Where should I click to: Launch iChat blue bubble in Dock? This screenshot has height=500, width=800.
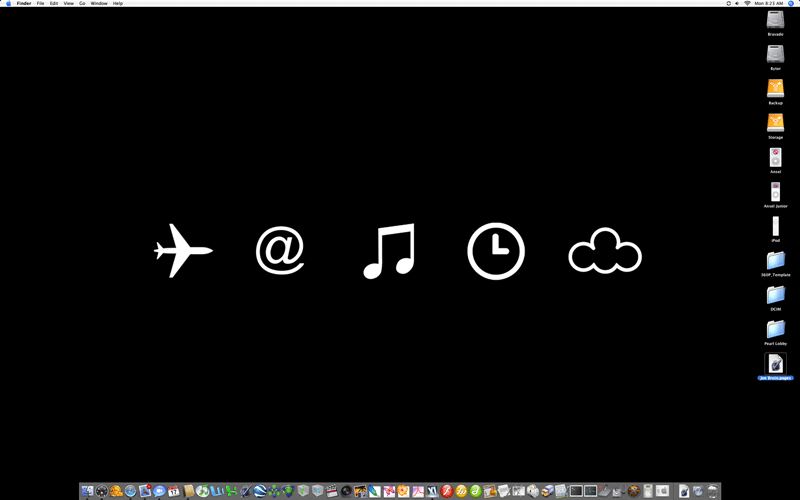click(x=159, y=491)
